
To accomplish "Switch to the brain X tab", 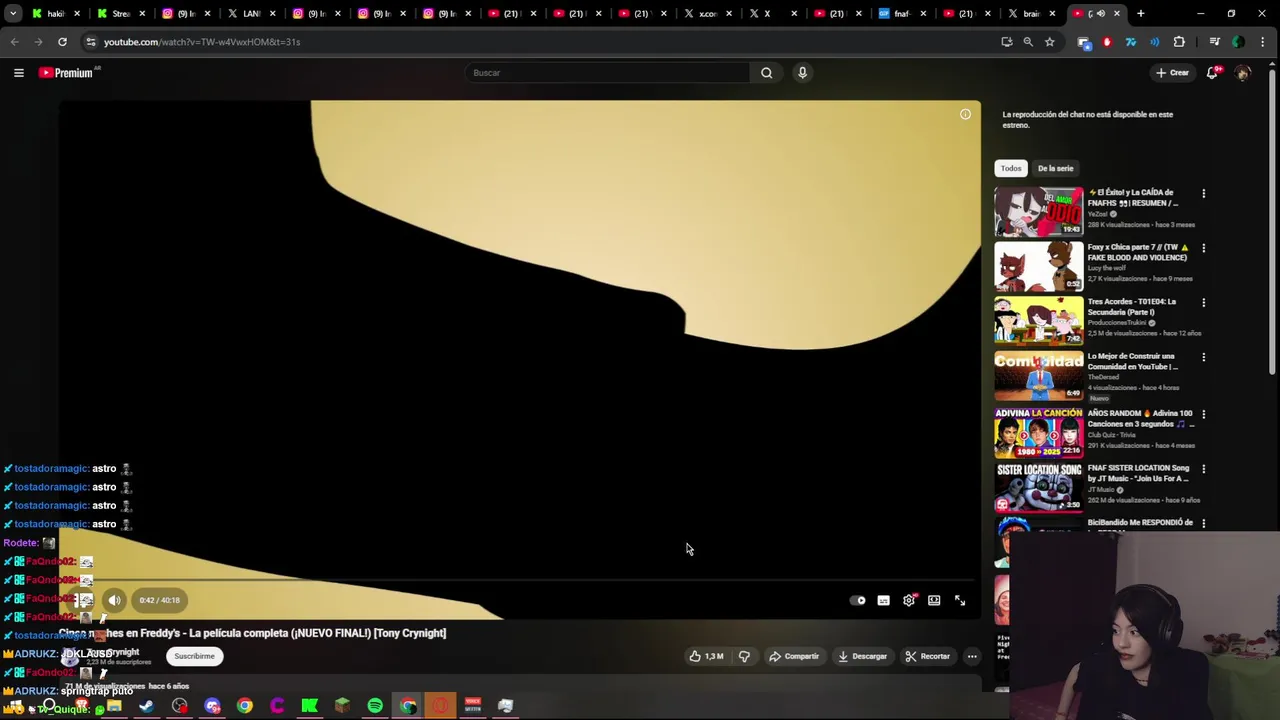I will [x=1030, y=14].
